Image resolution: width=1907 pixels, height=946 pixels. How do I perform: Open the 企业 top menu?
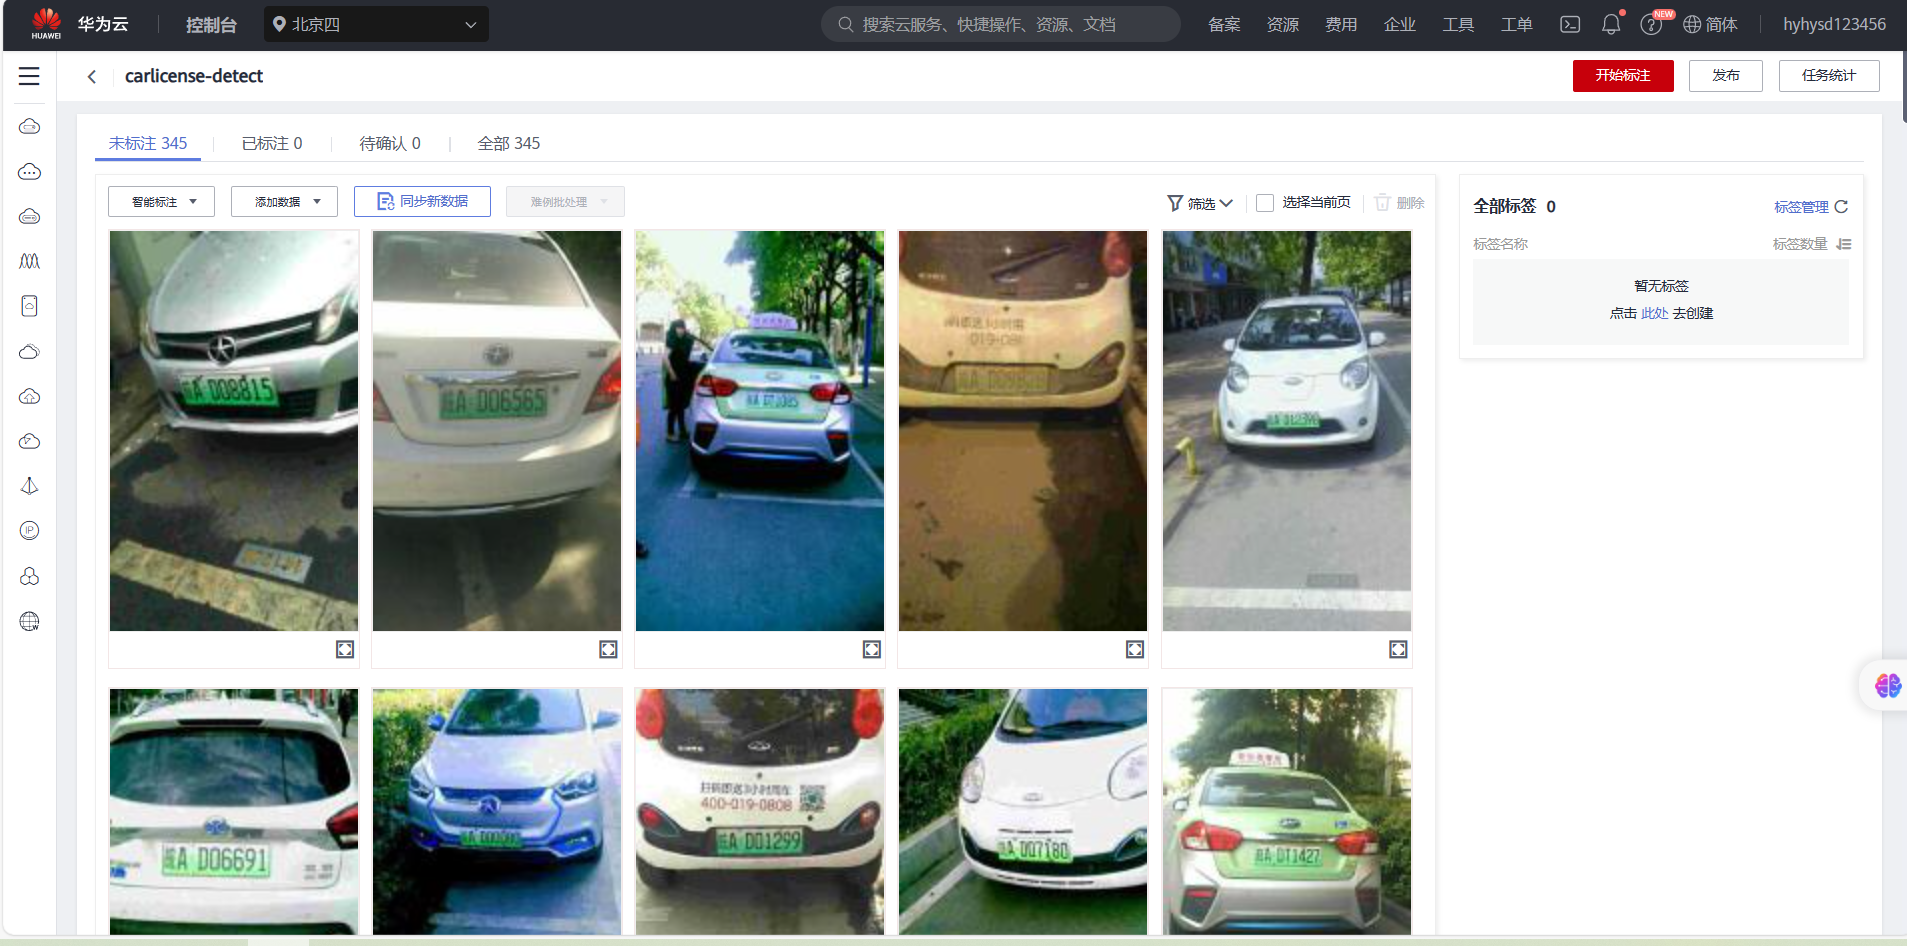pos(1400,24)
